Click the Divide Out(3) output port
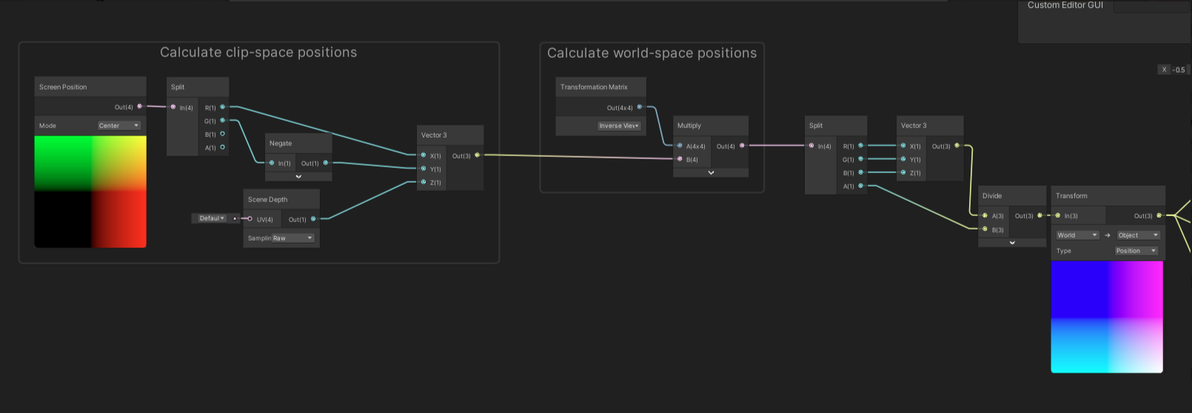1192x413 pixels. tap(1040, 215)
